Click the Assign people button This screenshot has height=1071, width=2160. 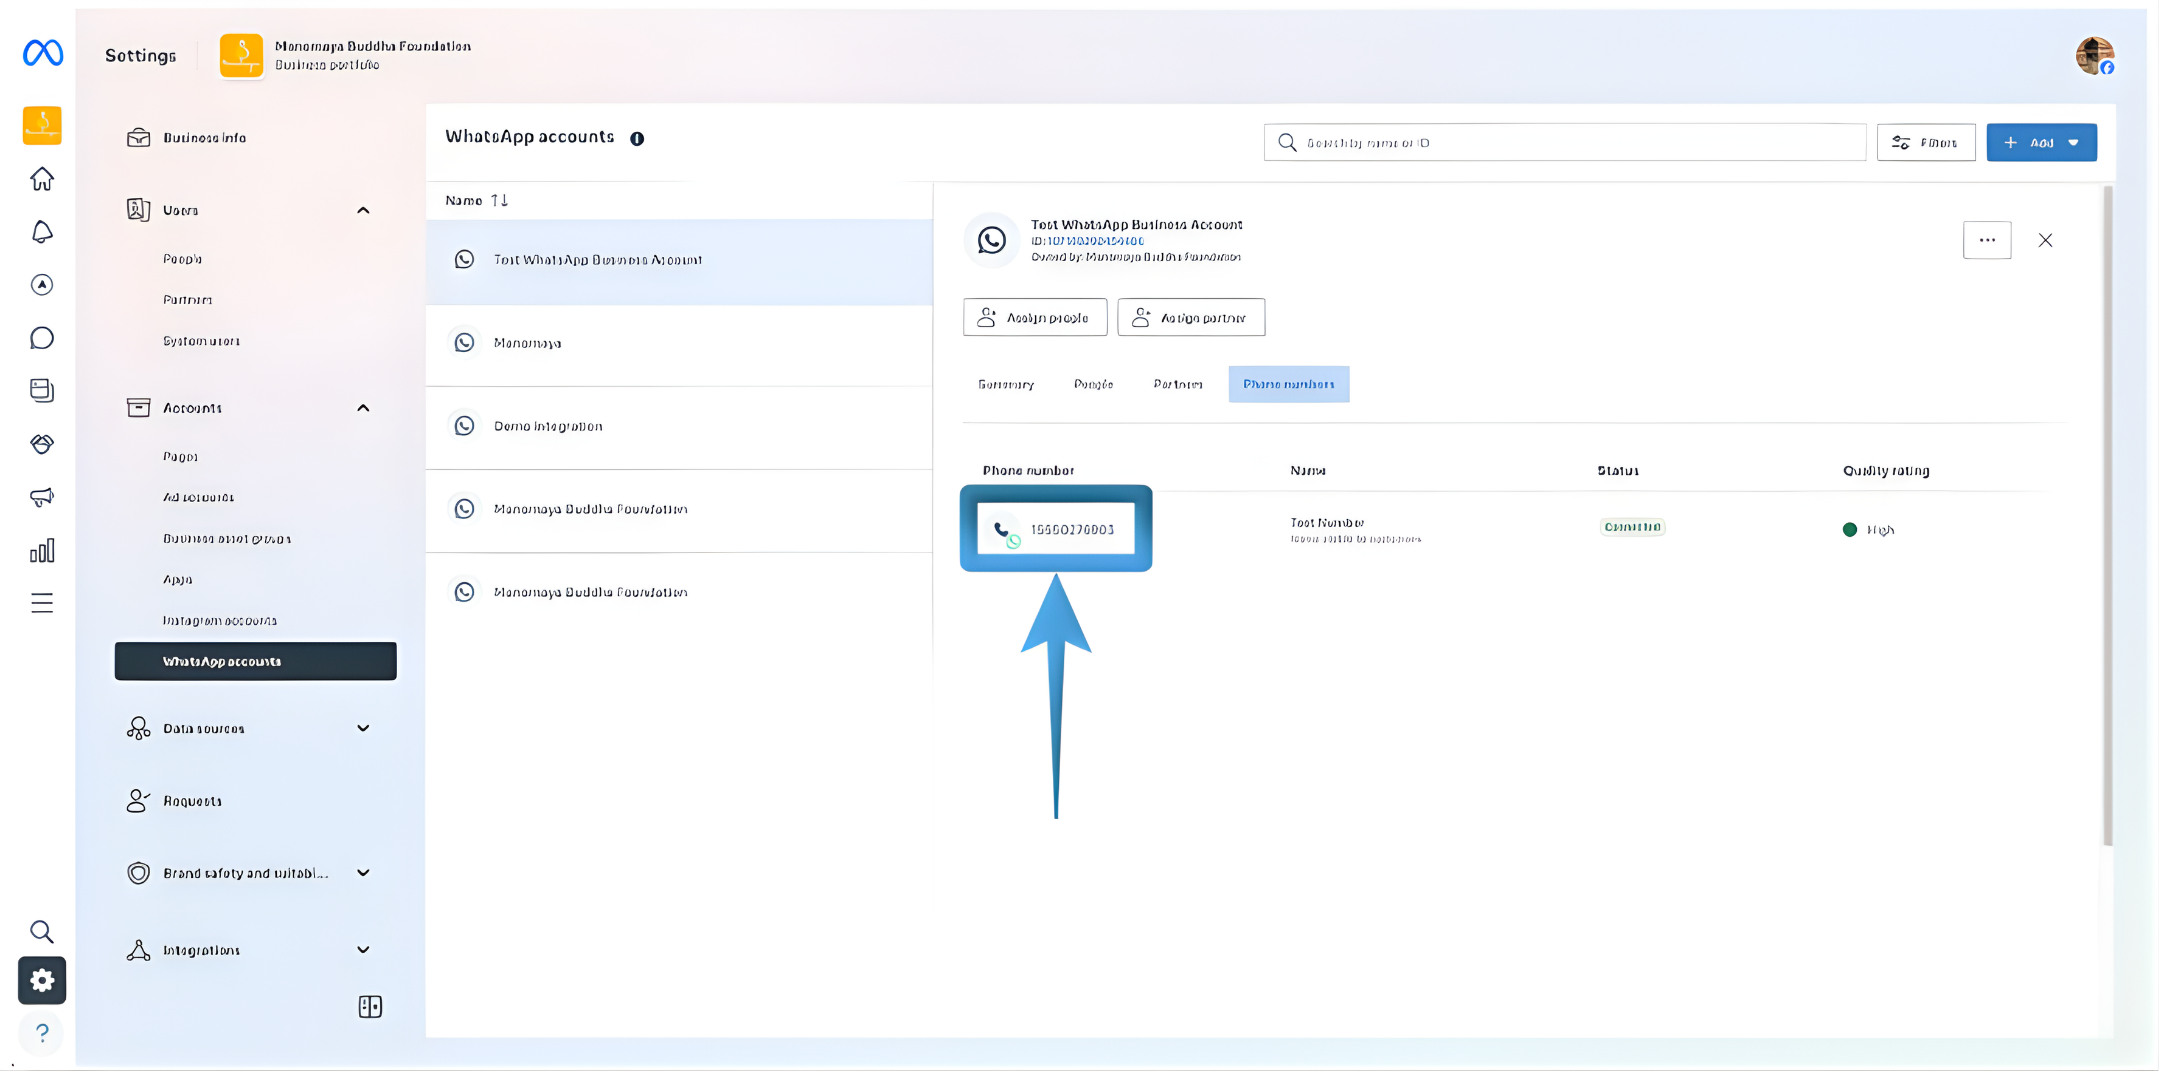pos(1034,317)
